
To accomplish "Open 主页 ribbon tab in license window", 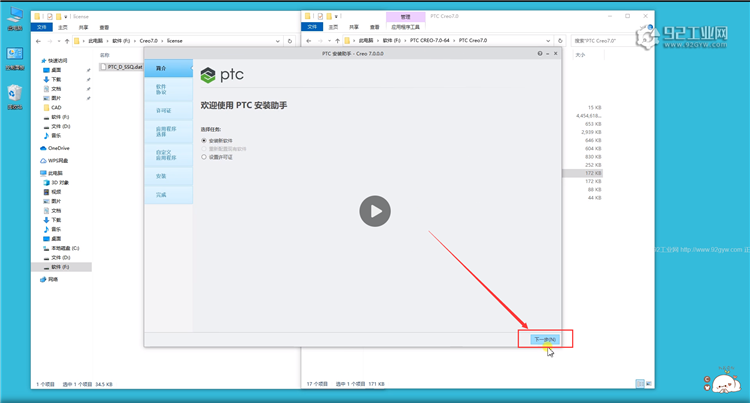I will 63,27.
